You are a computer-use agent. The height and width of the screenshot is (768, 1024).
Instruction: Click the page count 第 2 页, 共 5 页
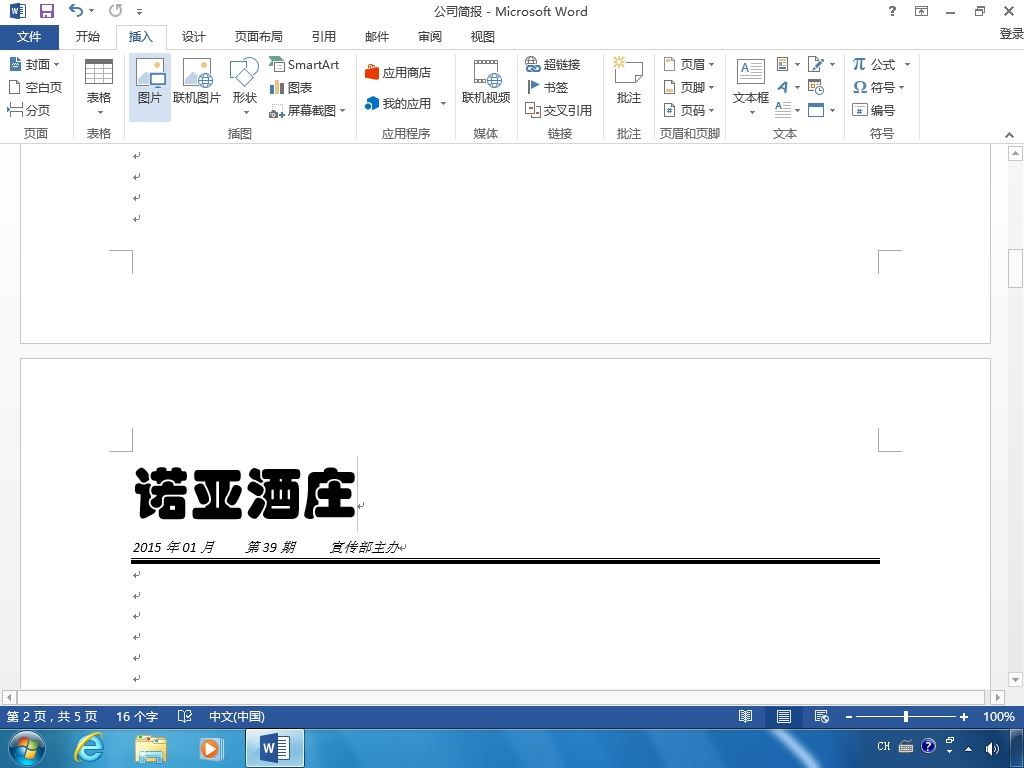tap(52, 716)
